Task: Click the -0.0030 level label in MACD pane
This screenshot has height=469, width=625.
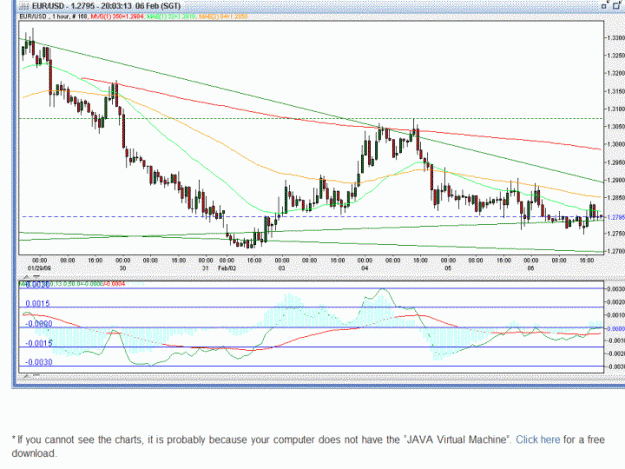Action: pos(39,362)
